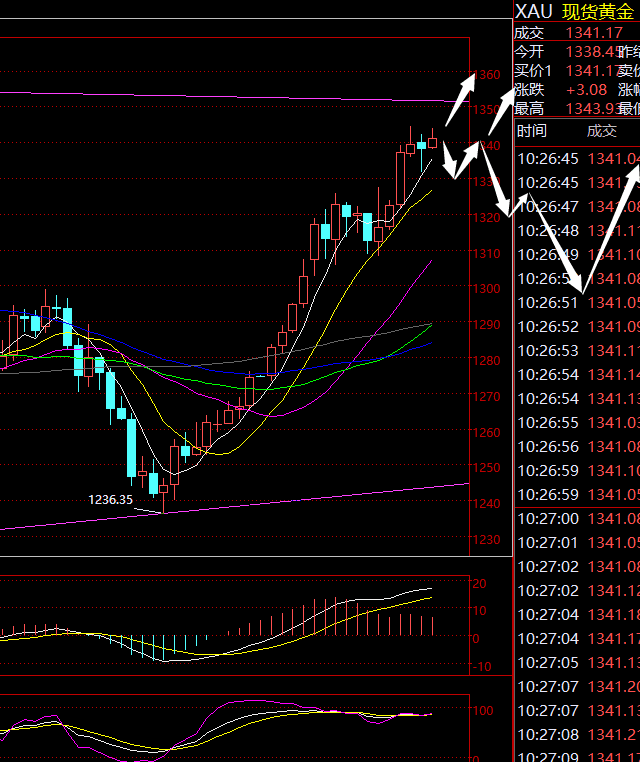Image resolution: width=640 pixels, height=762 pixels.
Task: Select the 成交 column header in tick list
Action: coord(601,131)
